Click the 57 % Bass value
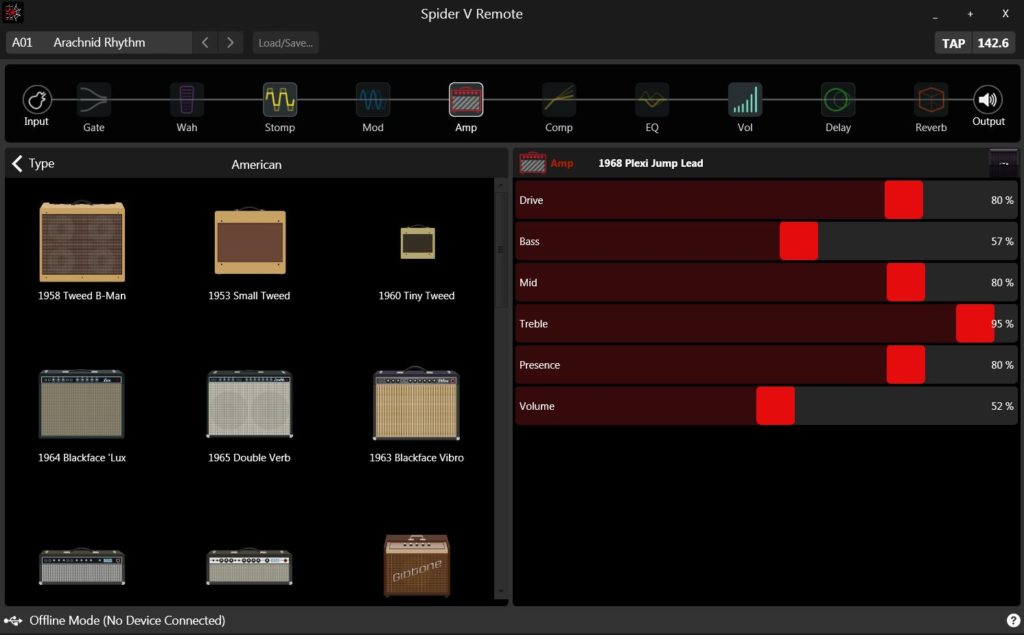Image resolution: width=1024 pixels, height=635 pixels. [x=1002, y=242]
